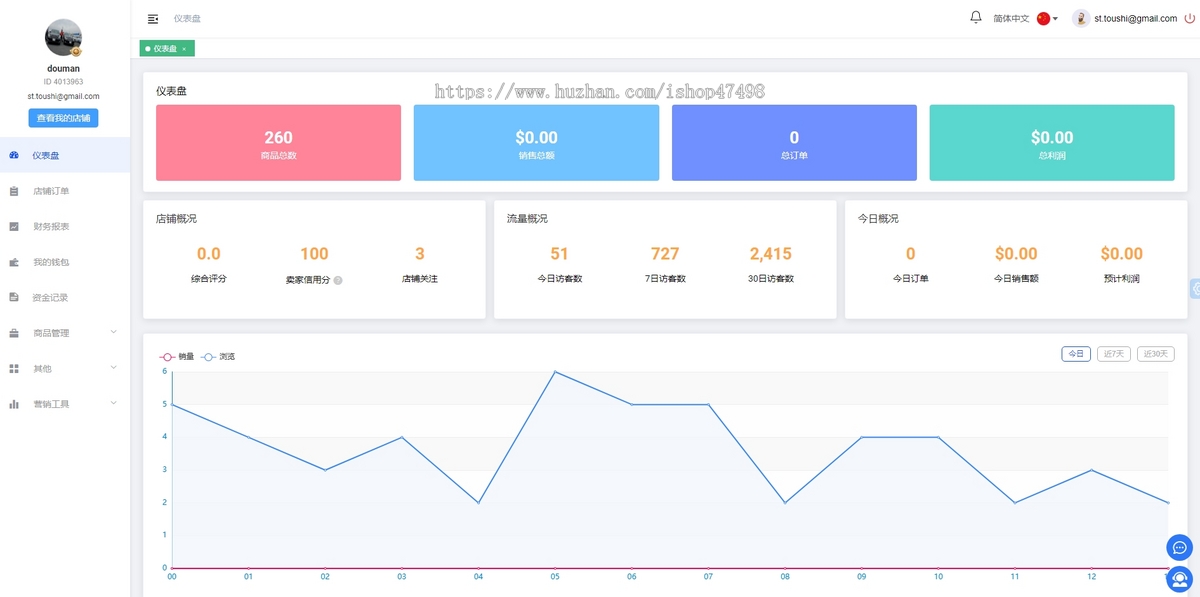
Task: Expand the 商品管理 submenu arrow
Action: click(113, 332)
